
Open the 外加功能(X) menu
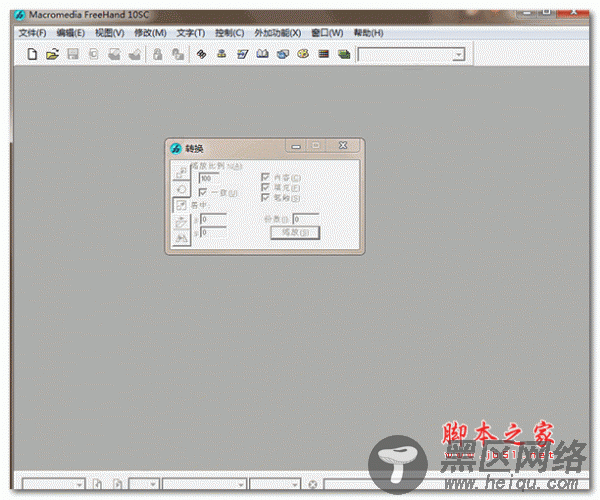(x=278, y=33)
